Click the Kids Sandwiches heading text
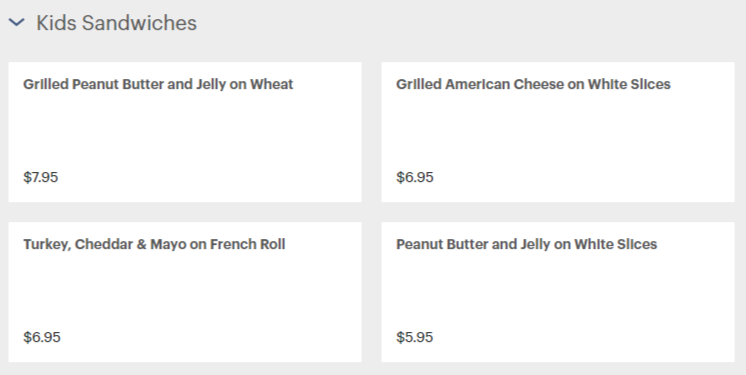The height and width of the screenshot is (375, 746). 117,23
